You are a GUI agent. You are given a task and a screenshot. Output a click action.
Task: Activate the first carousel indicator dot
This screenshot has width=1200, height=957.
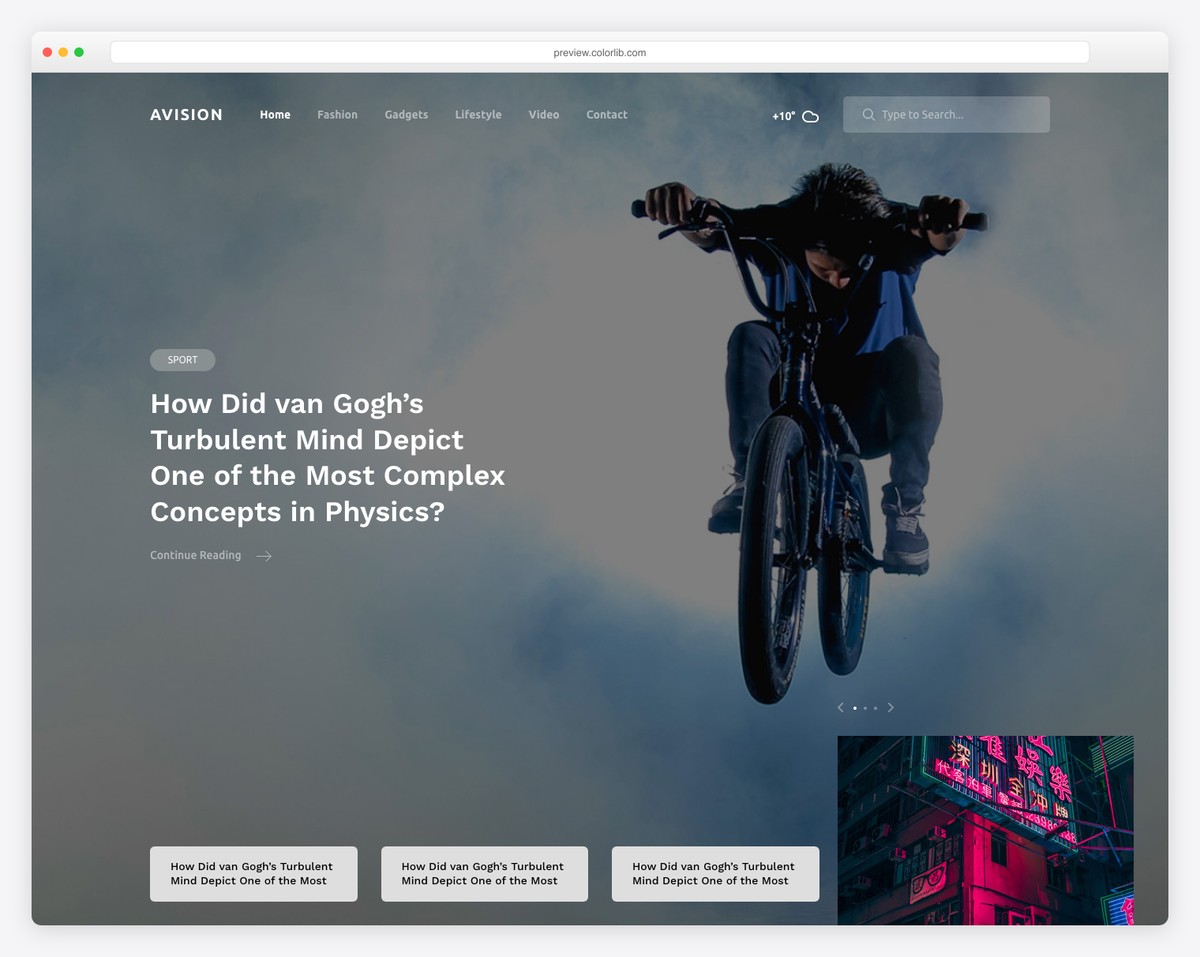click(x=855, y=708)
